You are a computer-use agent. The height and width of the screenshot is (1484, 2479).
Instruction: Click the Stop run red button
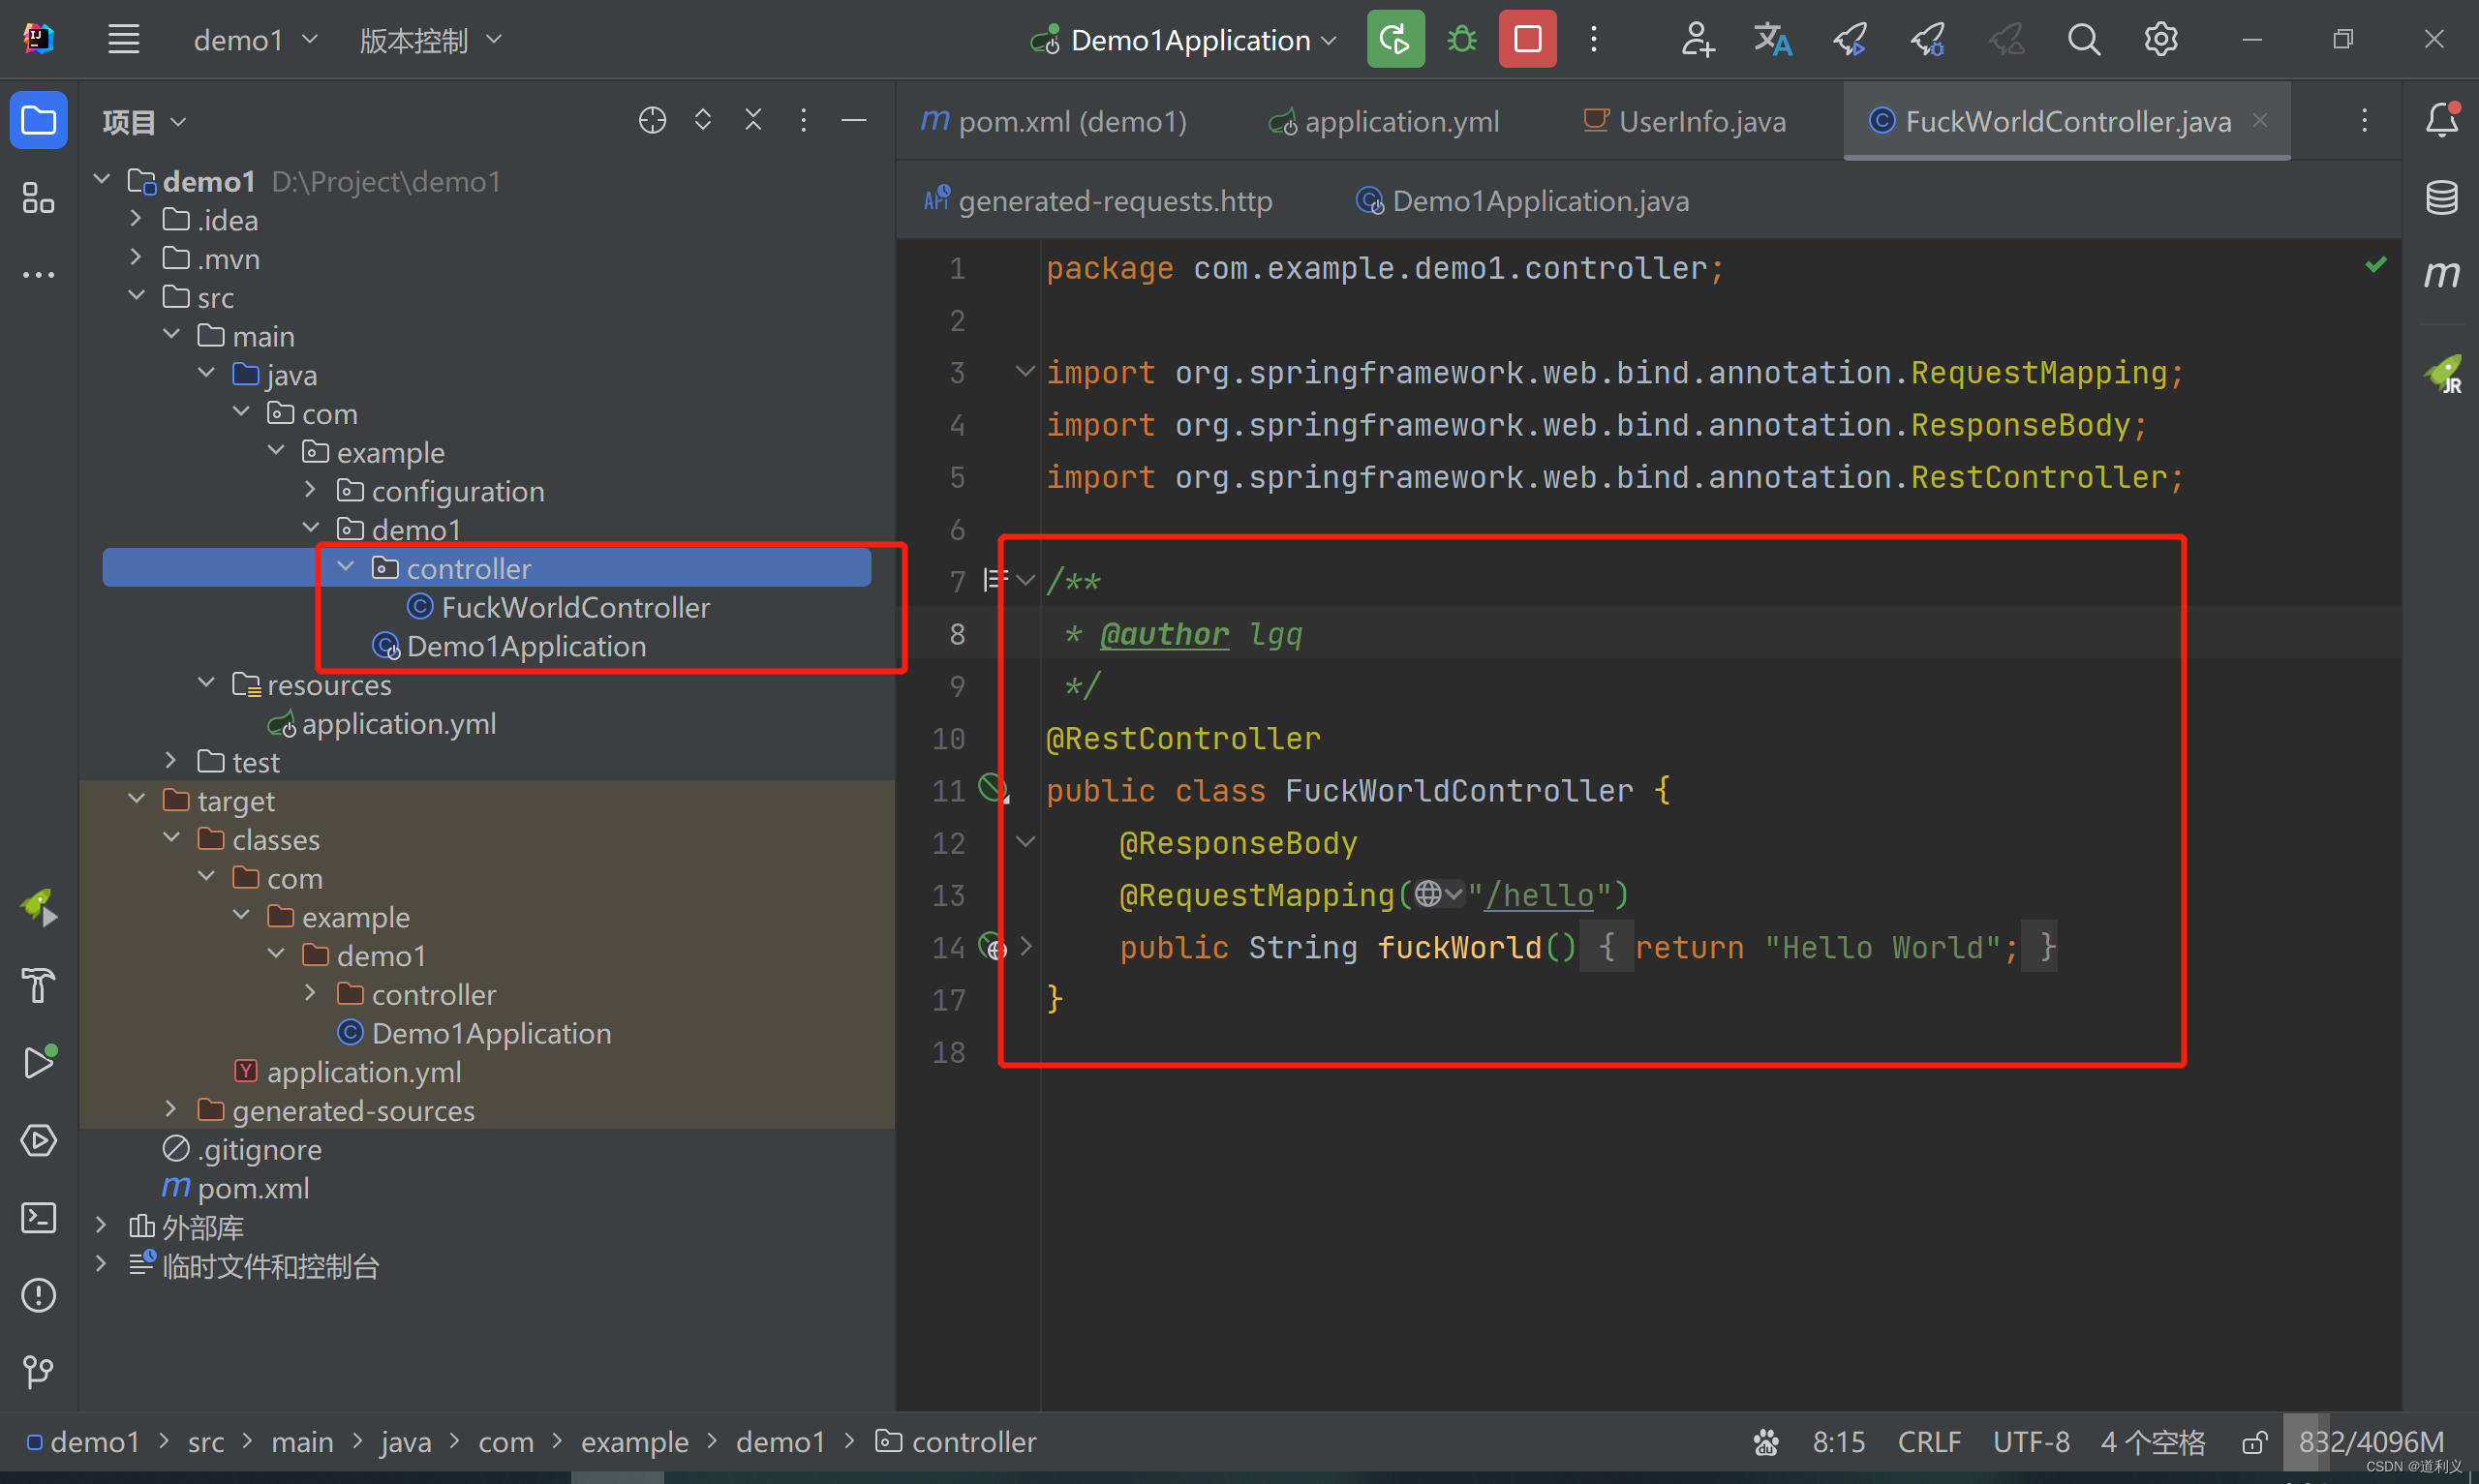coord(1526,40)
